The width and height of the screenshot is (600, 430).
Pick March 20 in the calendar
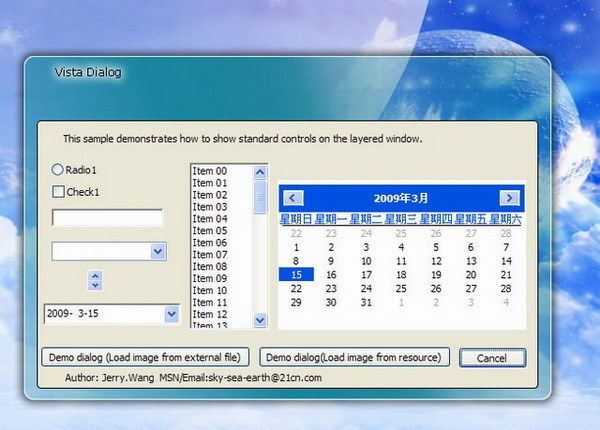coord(471,275)
